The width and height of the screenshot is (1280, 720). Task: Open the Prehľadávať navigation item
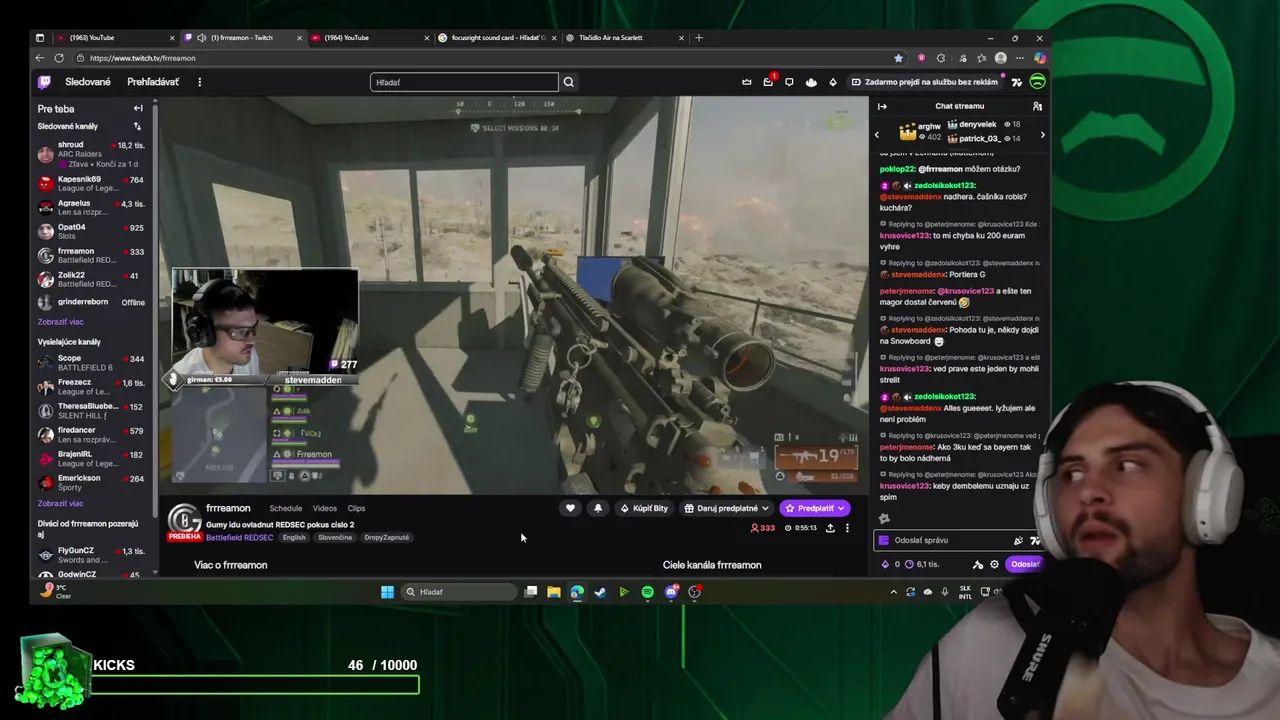pyautogui.click(x=153, y=82)
